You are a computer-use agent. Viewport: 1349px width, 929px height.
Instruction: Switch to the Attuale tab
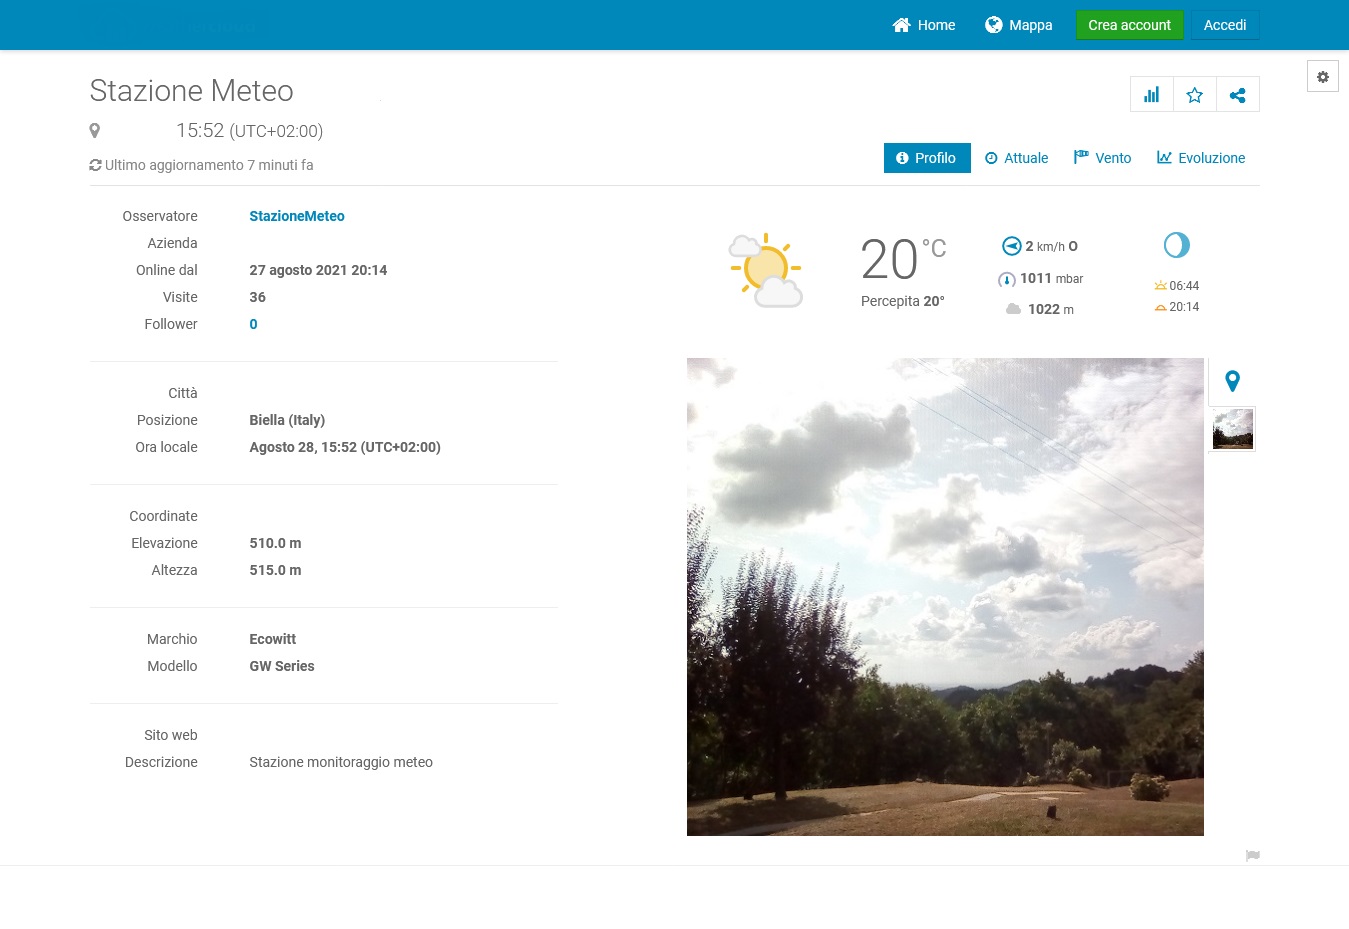pos(1017,158)
